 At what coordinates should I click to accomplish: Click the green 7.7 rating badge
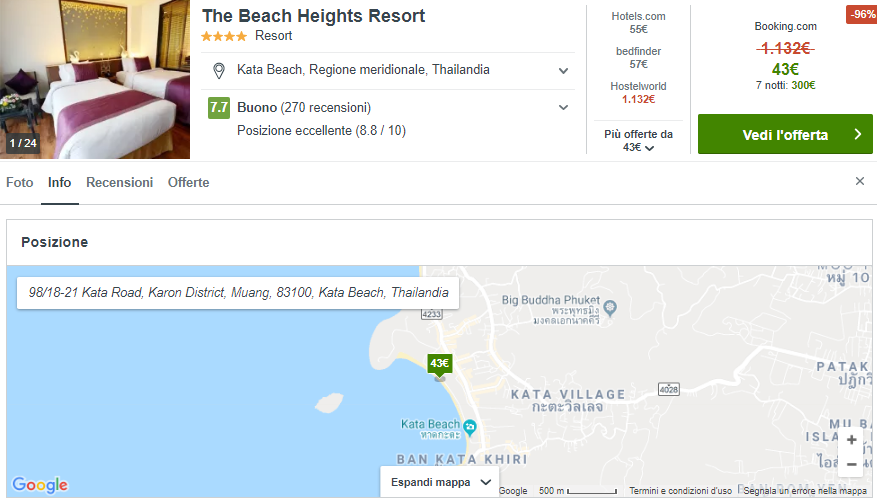[x=219, y=108]
